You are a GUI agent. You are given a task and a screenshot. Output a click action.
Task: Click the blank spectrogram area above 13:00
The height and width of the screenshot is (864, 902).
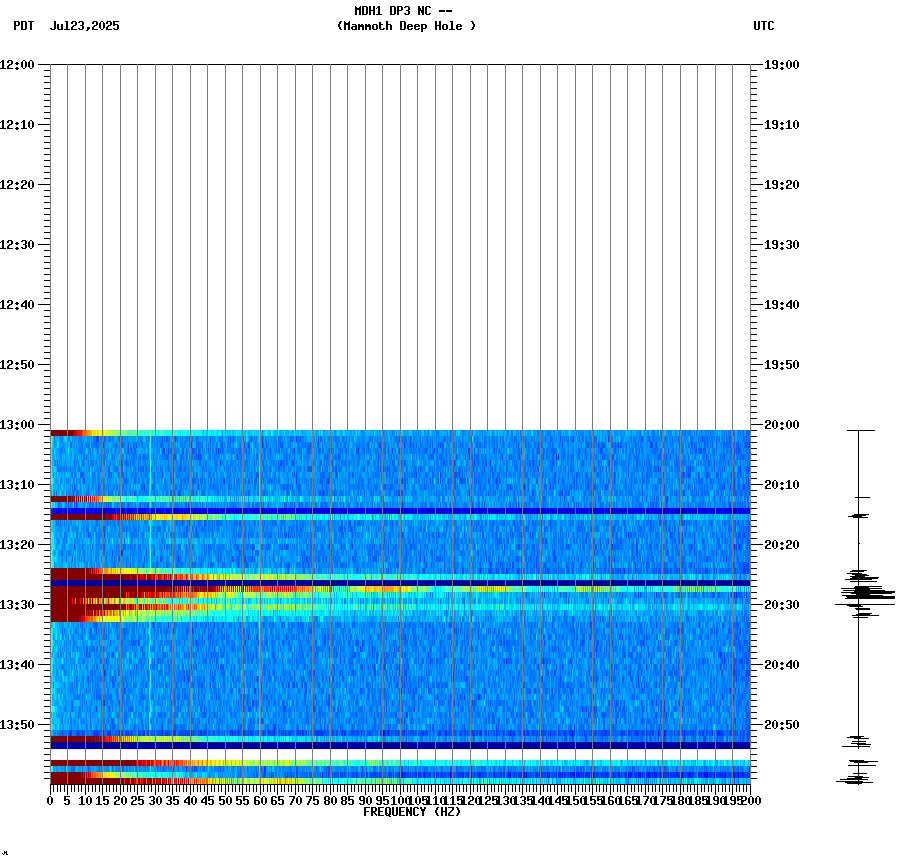coord(400,240)
